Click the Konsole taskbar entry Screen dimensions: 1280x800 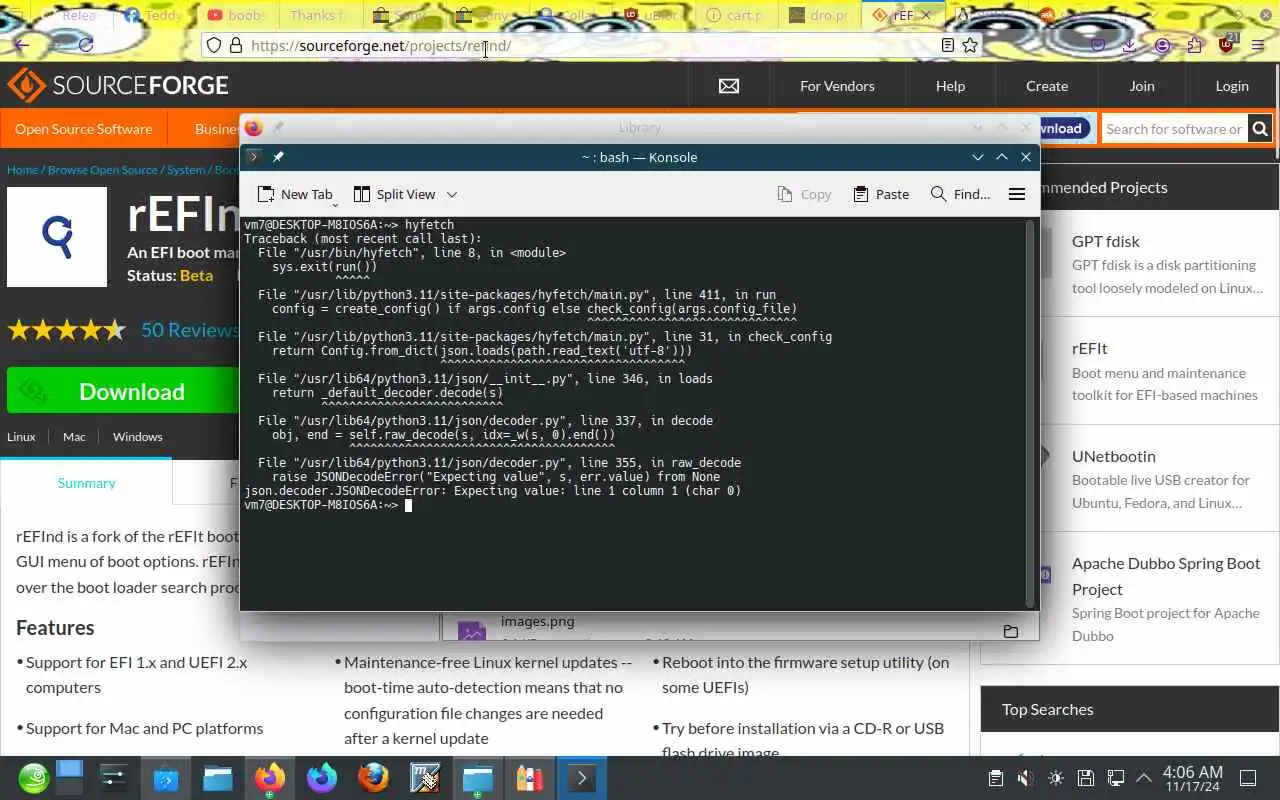click(x=581, y=778)
